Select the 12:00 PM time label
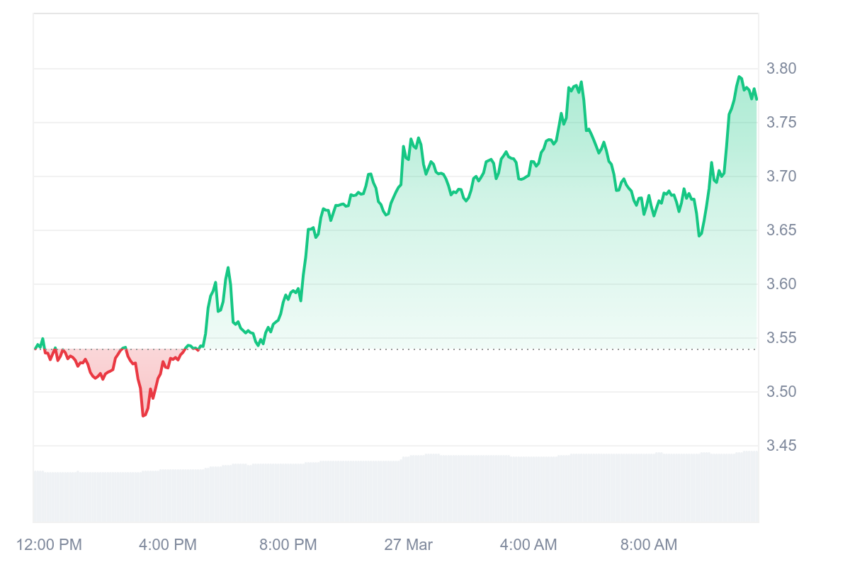Viewport: 850px width, 567px height. 49,545
